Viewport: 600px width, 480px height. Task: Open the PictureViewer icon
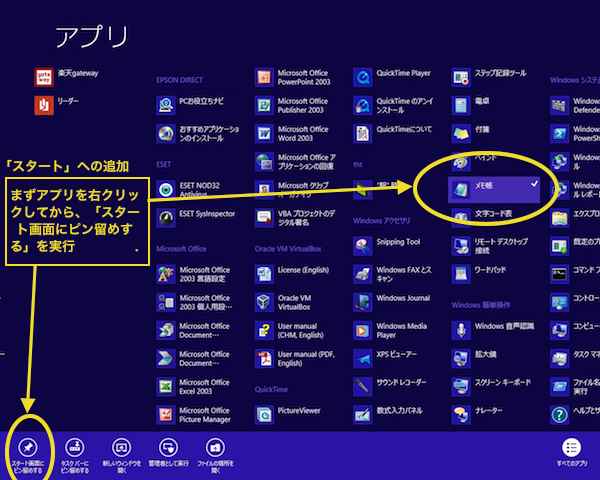[264, 415]
